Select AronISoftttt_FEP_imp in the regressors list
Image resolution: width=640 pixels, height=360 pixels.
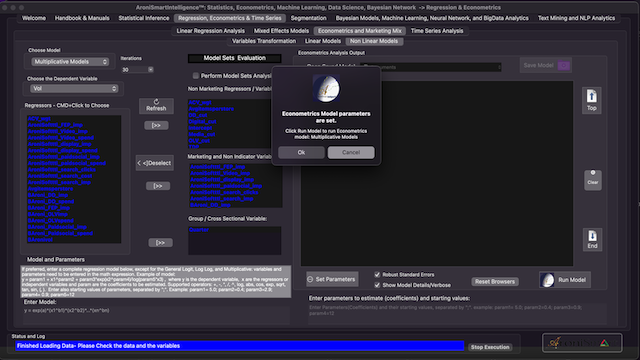[55, 125]
